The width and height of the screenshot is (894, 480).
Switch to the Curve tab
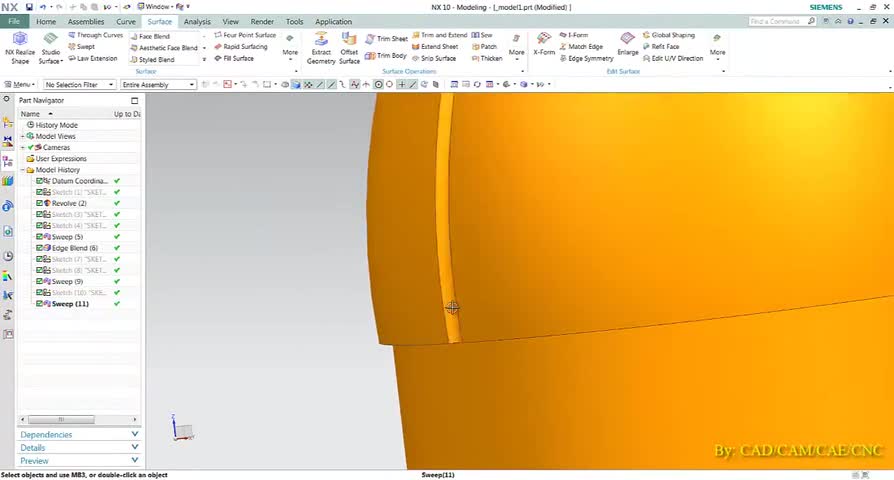click(x=126, y=22)
